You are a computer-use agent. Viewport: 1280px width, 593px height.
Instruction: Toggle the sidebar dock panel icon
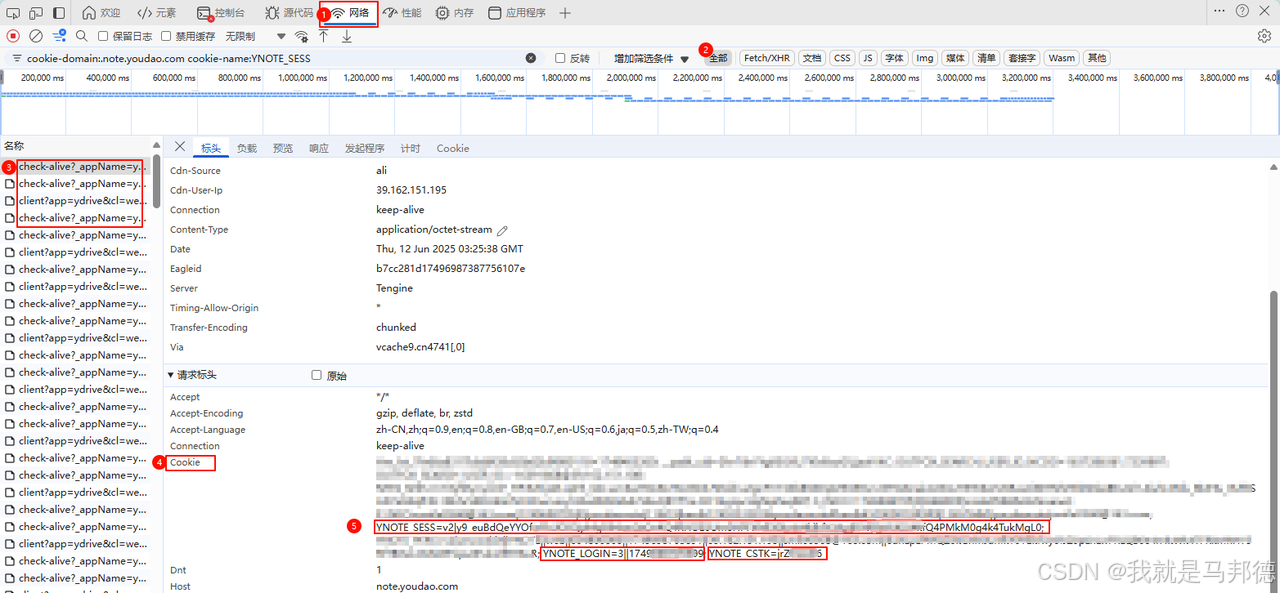(x=59, y=13)
